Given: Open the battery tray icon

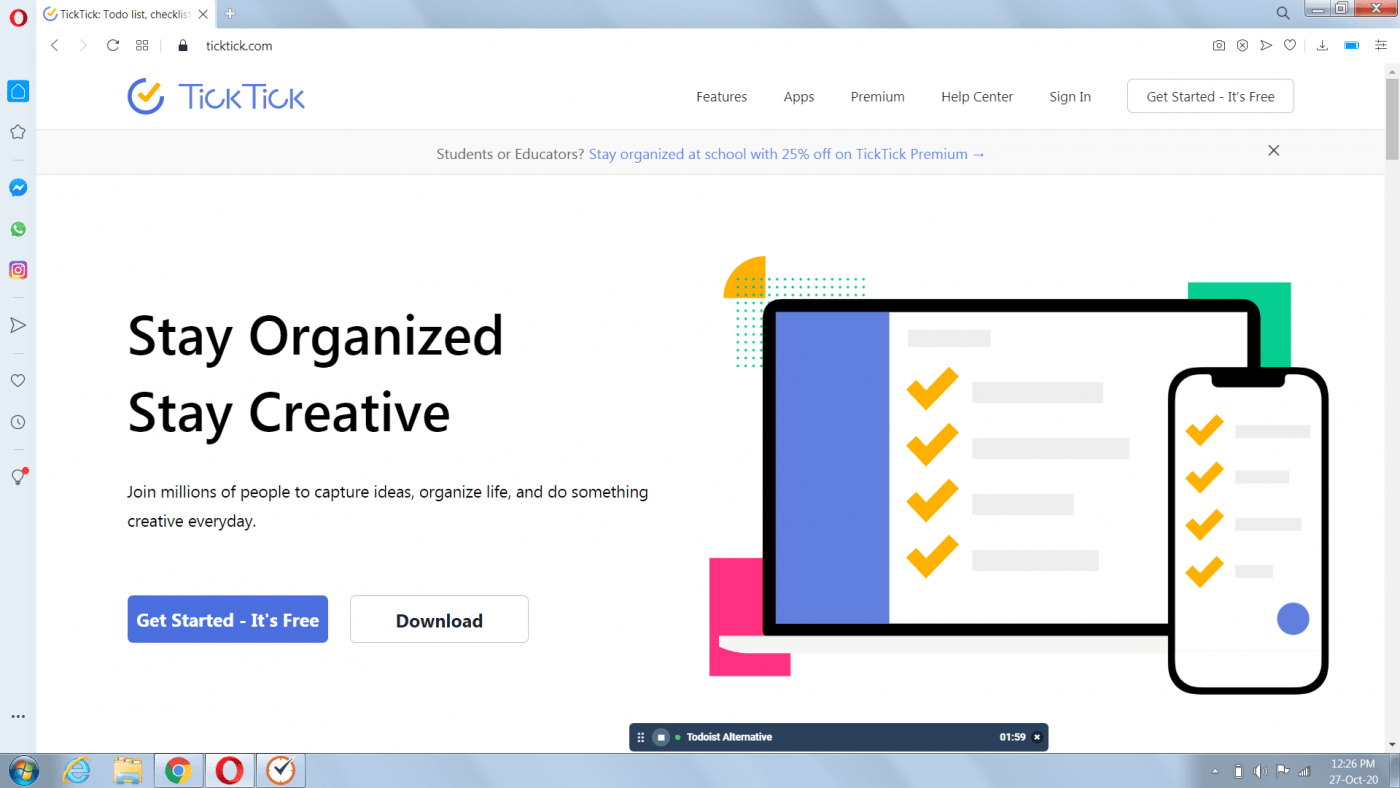Looking at the screenshot, I should click(x=1238, y=771).
